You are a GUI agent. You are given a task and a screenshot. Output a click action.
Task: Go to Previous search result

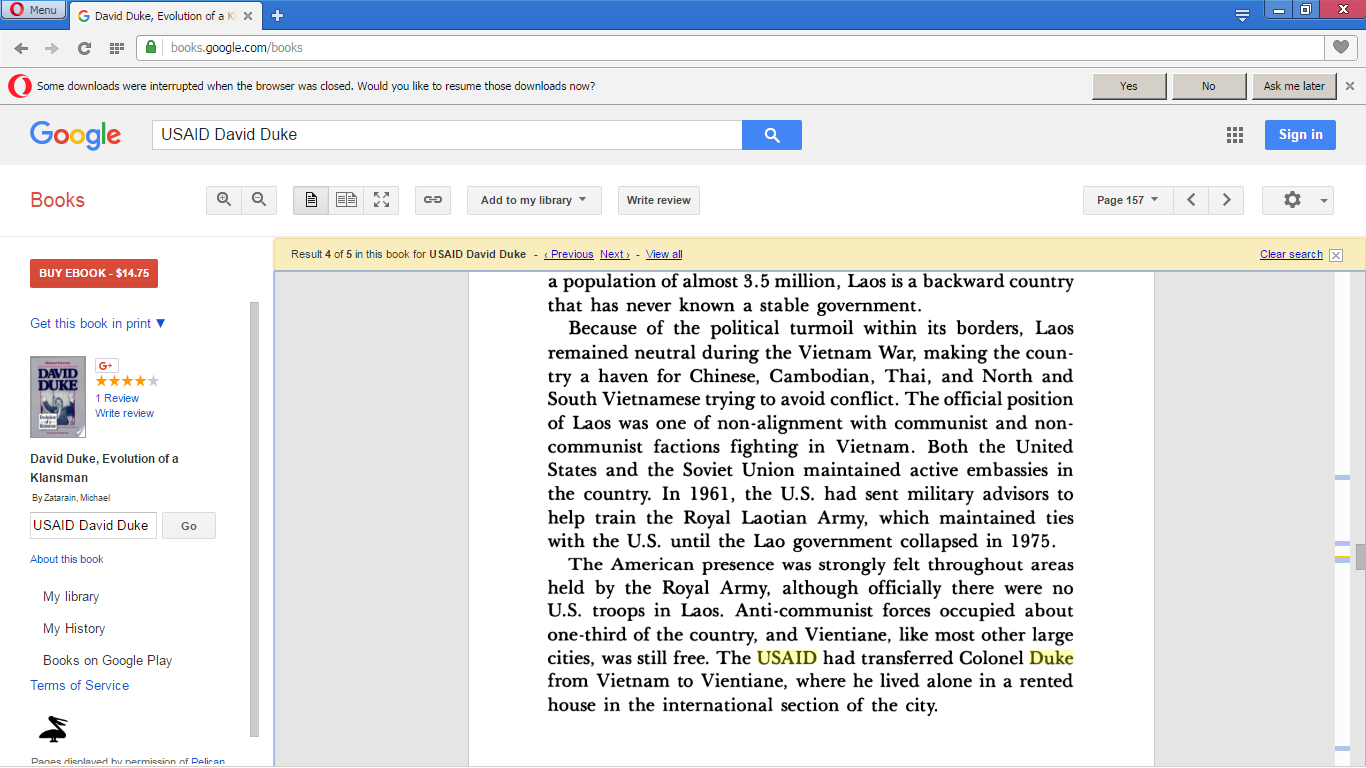click(569, 254)
